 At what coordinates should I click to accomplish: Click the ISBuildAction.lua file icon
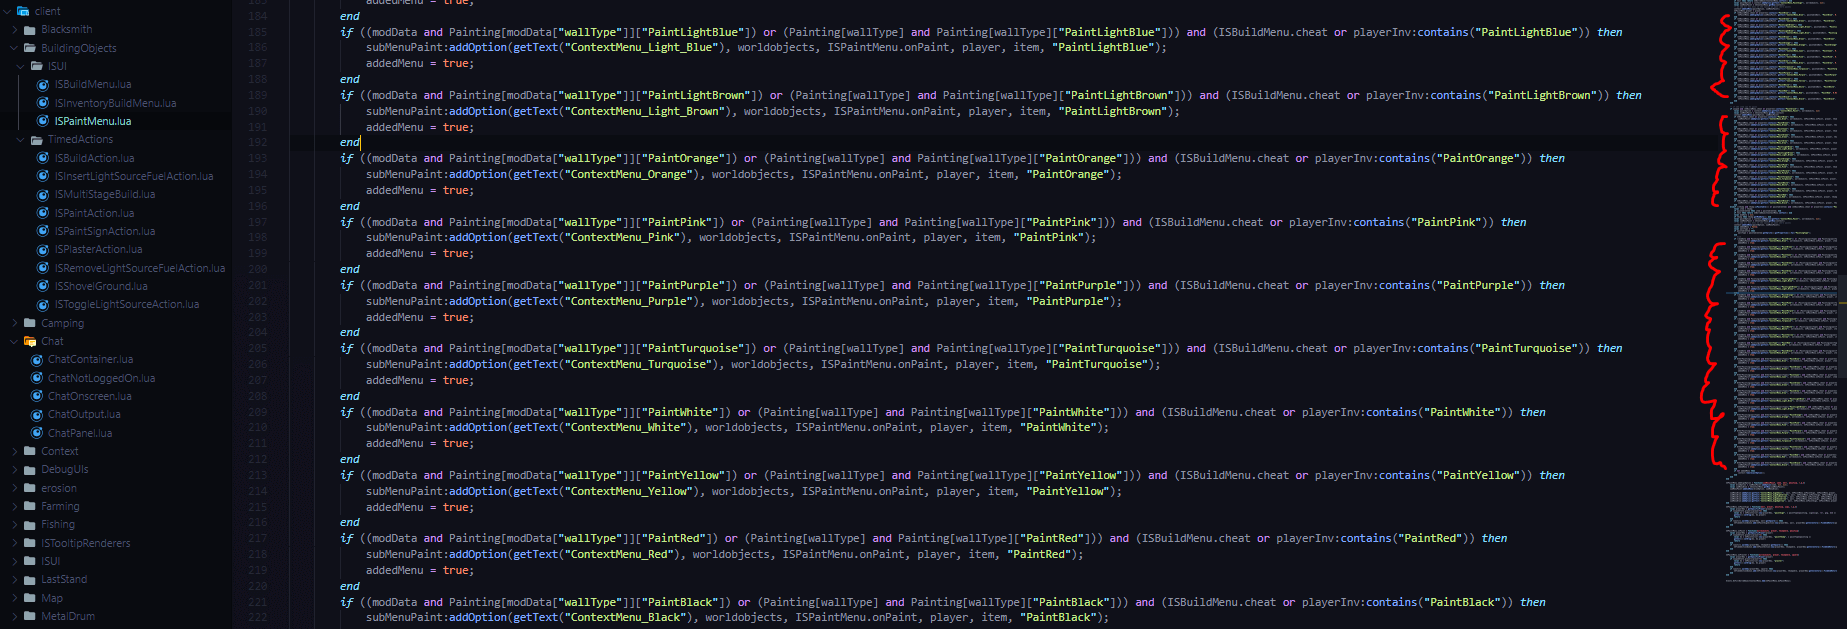[43, 158]
